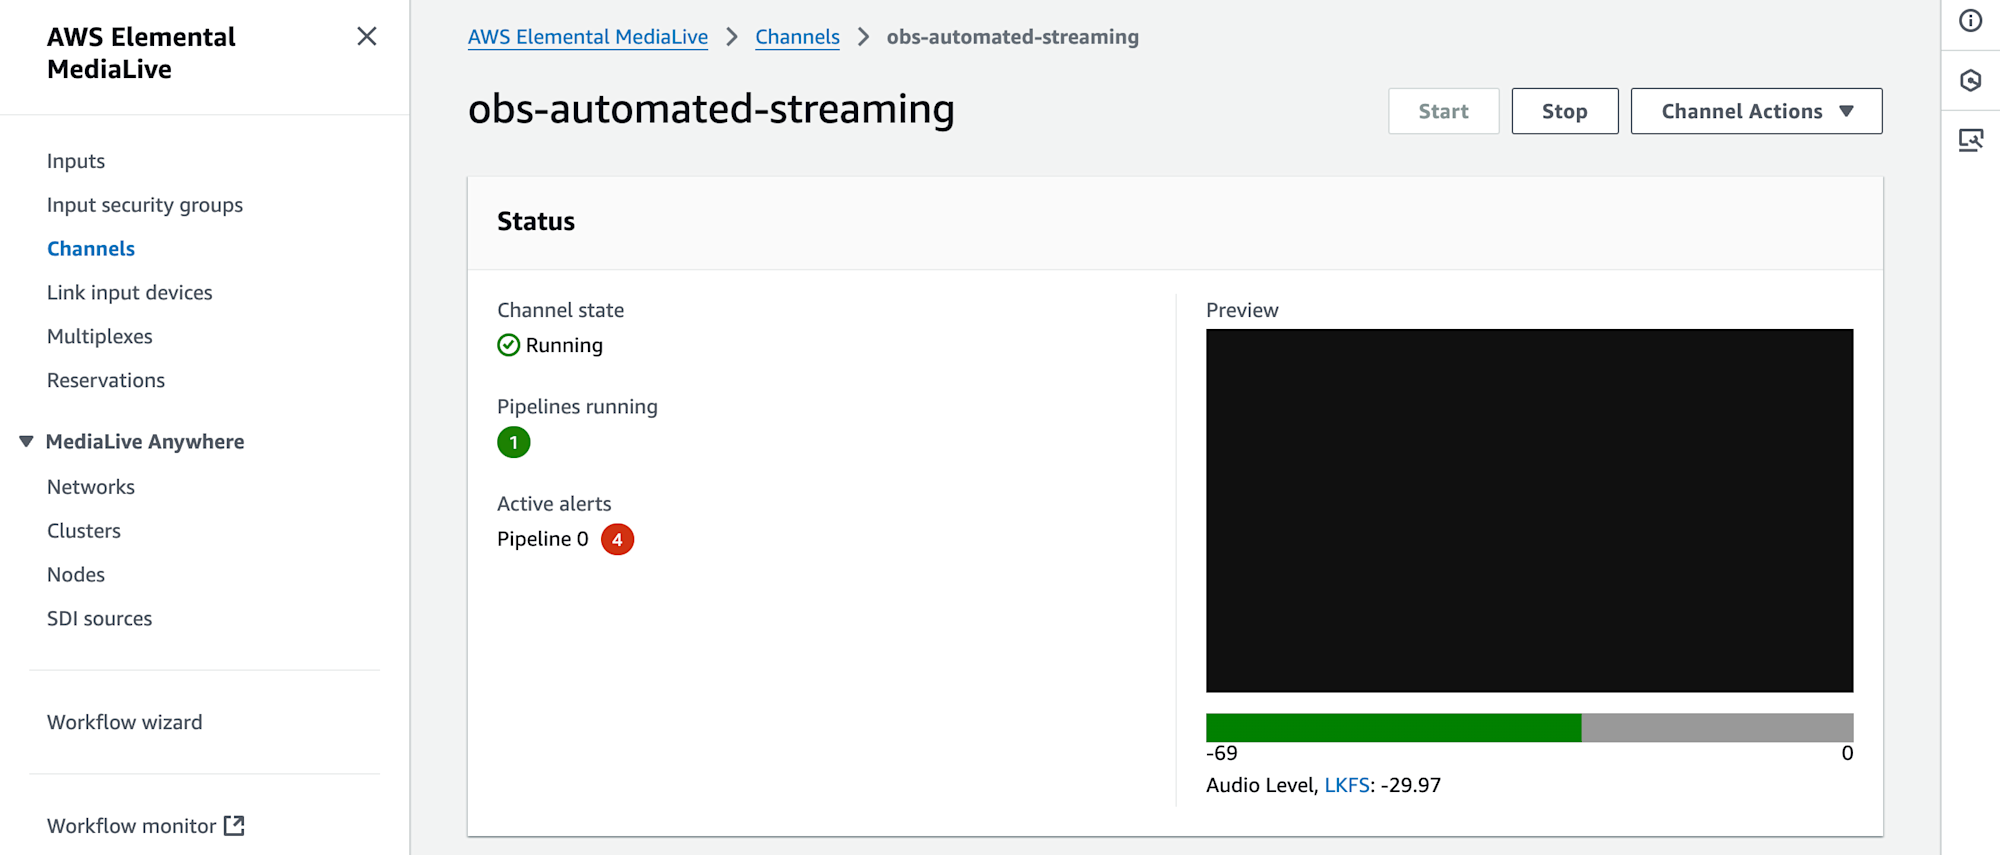
Task: Click the red Pipeline 0 alerts badge
Action: 617,539
